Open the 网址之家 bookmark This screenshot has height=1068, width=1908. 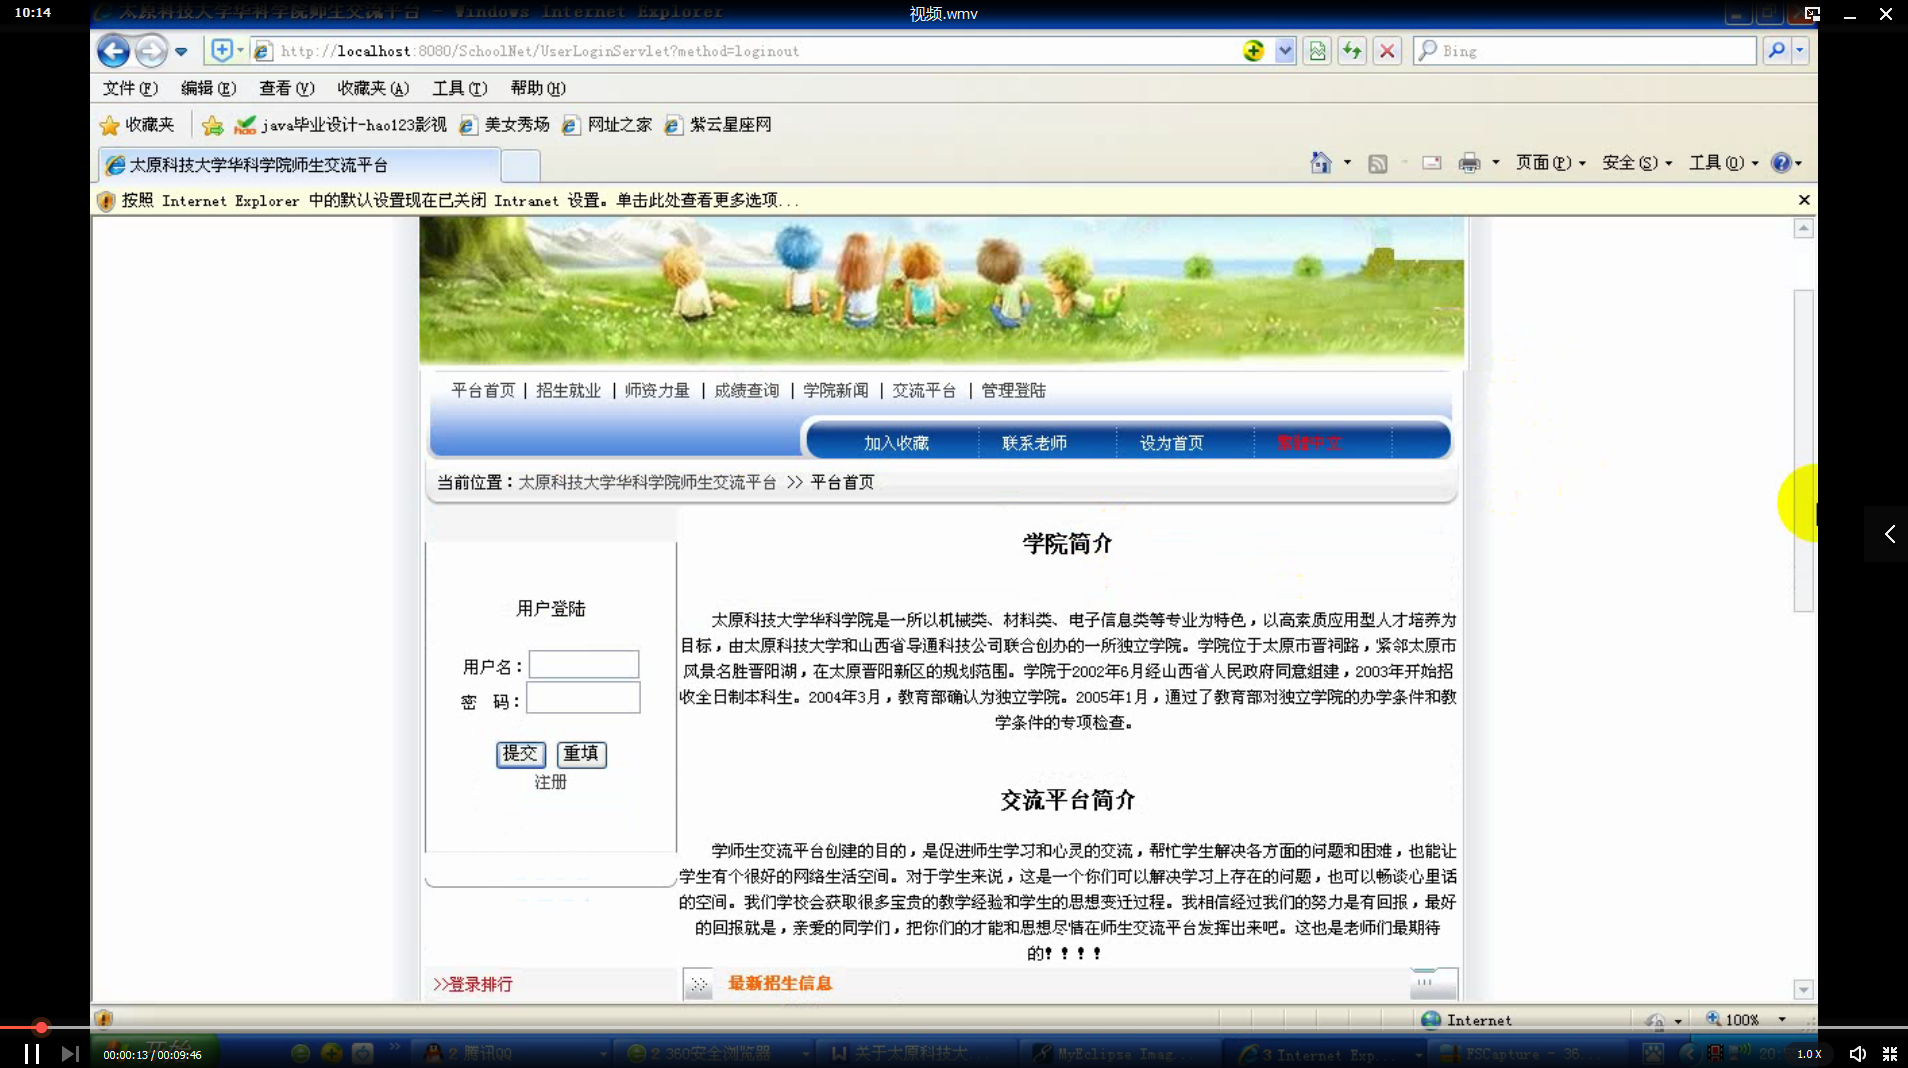[607, 125]
